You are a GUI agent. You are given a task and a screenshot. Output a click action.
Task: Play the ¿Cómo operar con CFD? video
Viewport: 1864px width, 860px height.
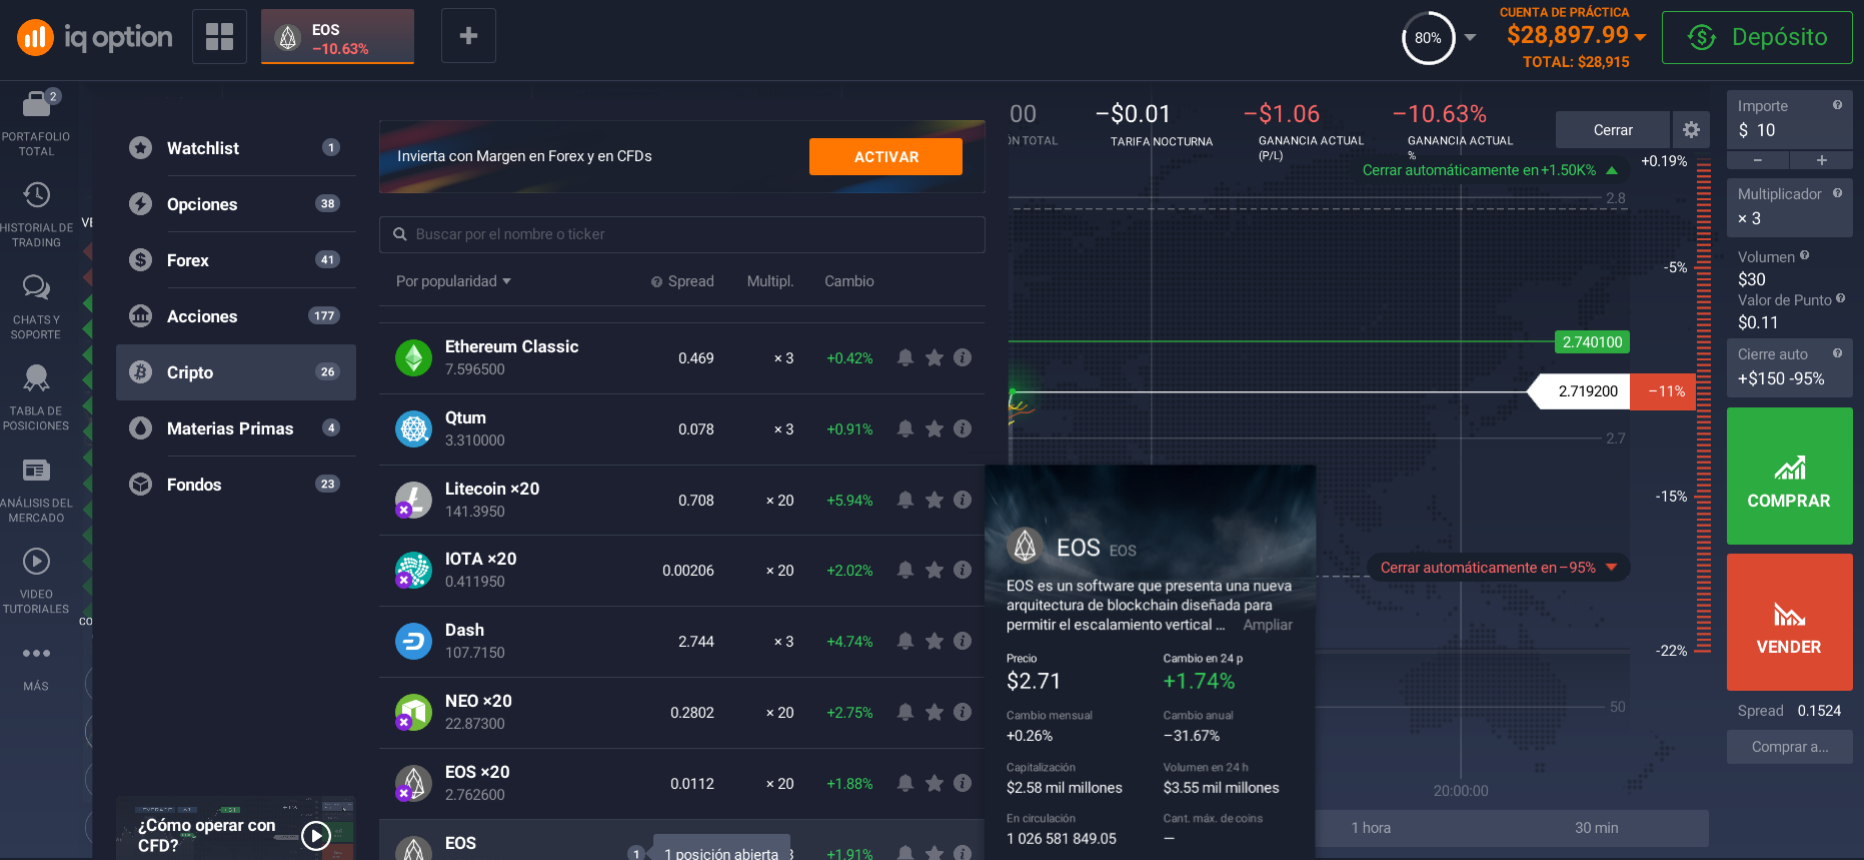(316, 835)
